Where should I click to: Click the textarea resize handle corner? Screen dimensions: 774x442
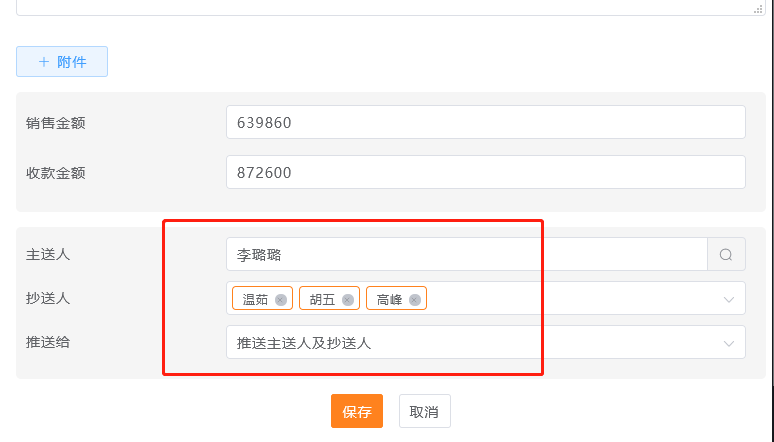coord(758,8)
